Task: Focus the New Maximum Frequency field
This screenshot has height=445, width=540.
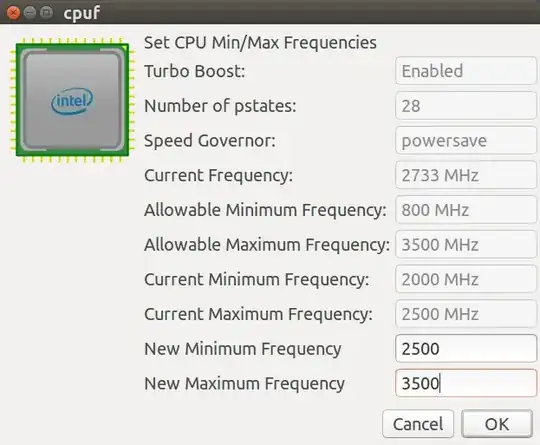Action: pos(466,383)
